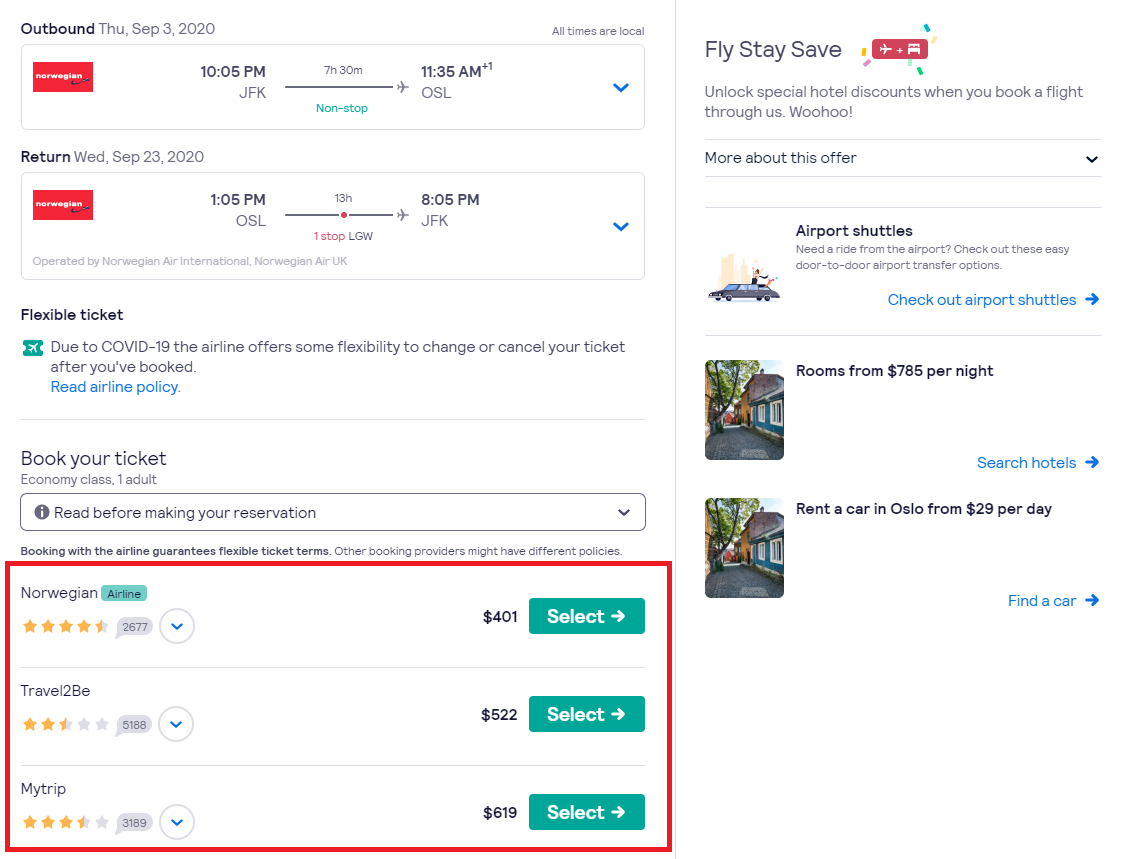The height and width of the screenshot is (859, 1127).
Task: Expand outbound JFK to OSL flight details
Action: (620, 88)
